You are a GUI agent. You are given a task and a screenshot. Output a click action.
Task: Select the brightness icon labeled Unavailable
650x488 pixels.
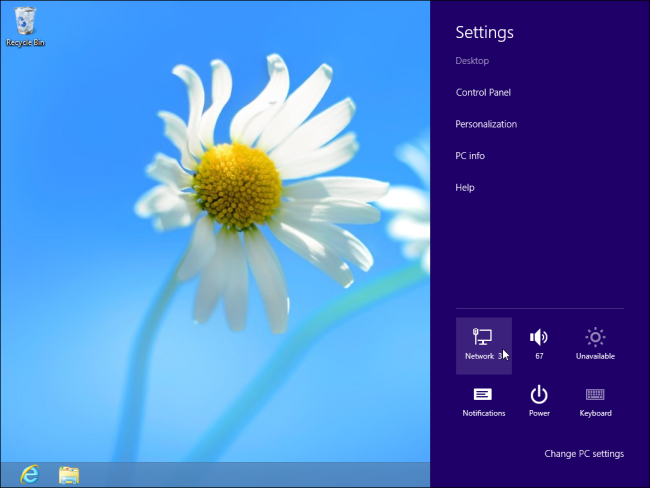[595, 346]
